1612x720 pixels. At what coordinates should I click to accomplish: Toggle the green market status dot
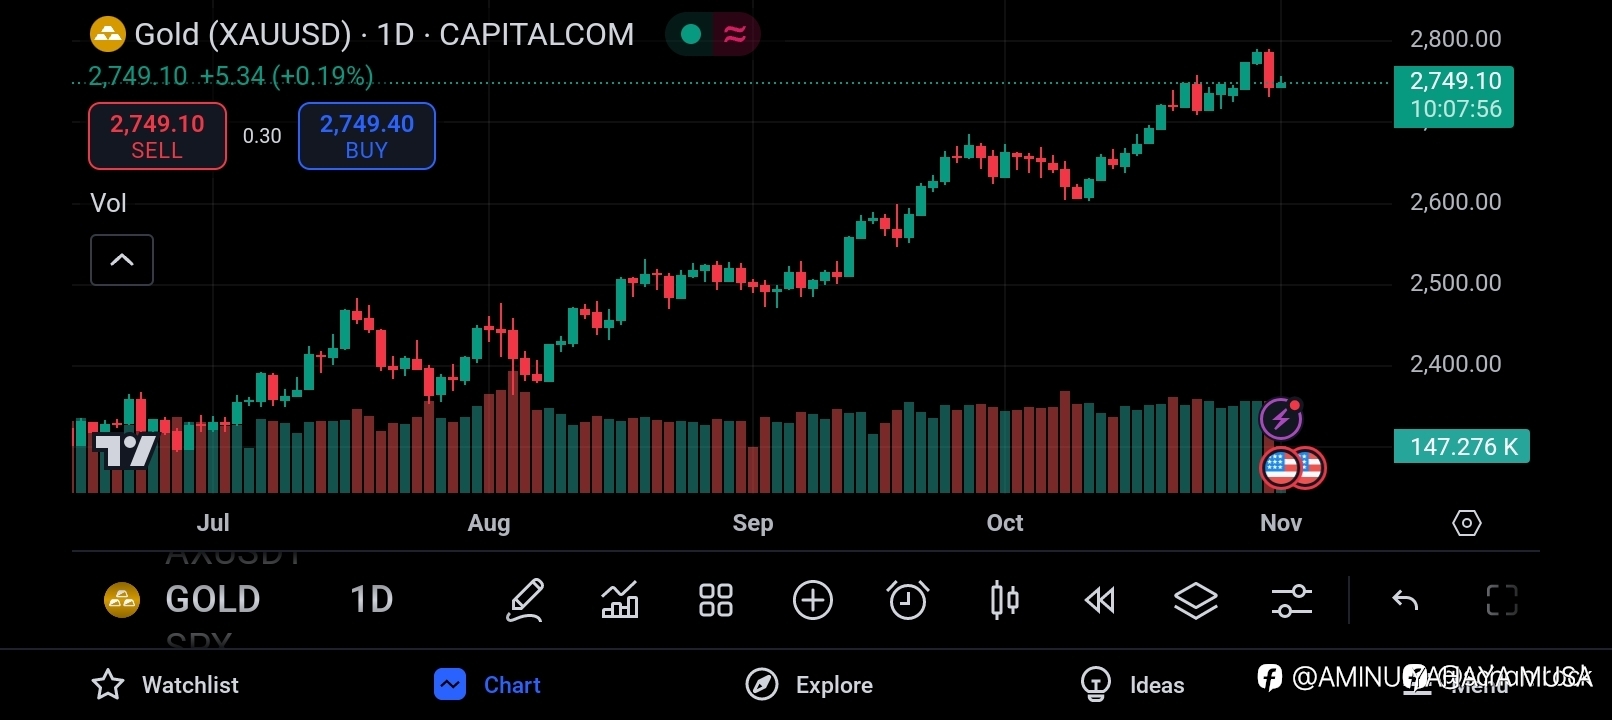(x=690, y=34)
